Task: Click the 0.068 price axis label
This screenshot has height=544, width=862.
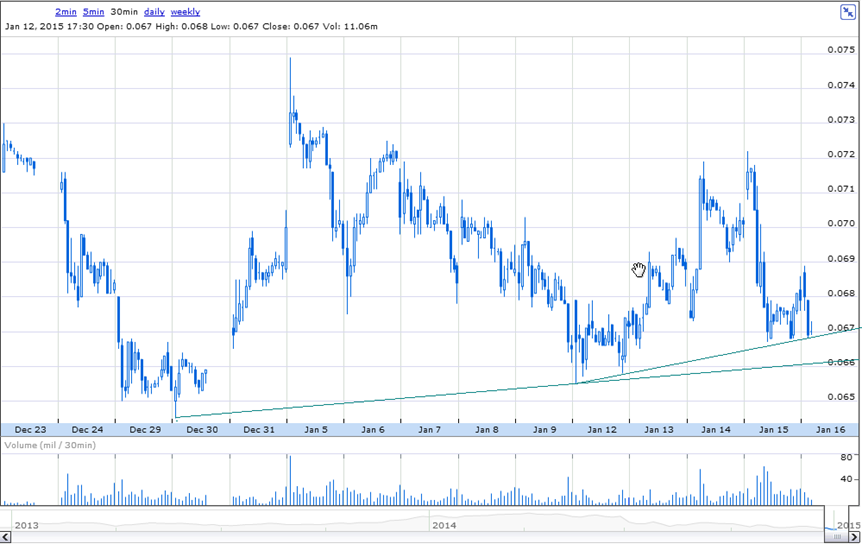Action: tap(841, 293)
